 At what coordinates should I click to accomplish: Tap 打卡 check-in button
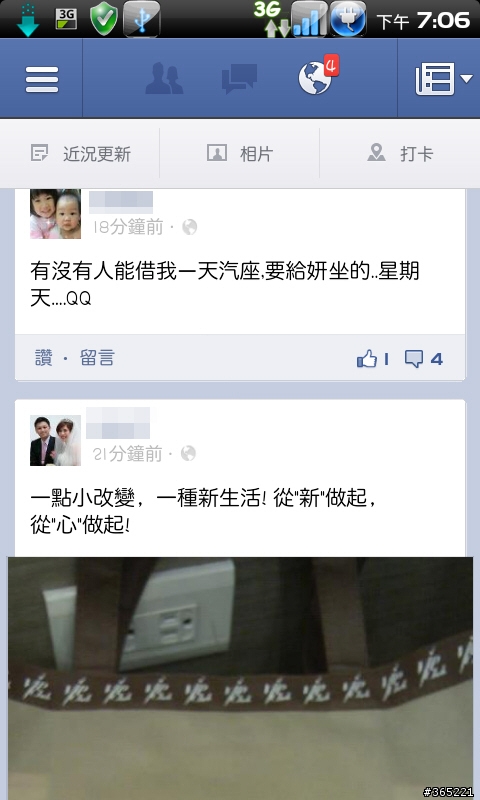(x=400, y=153)
